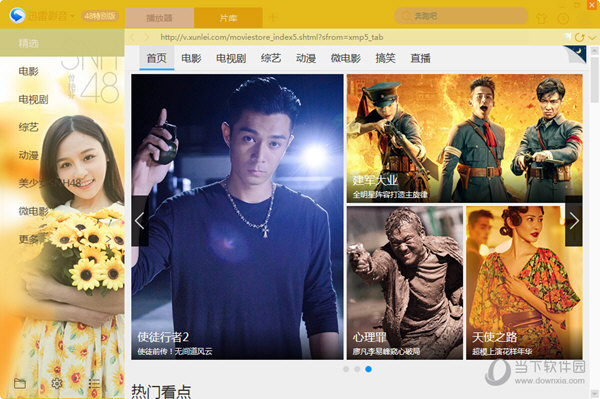Image resolution: width=600 pixels, height=399 pixels.
Task: Go forward with the browser forward arrow
Action: point(146,37)
